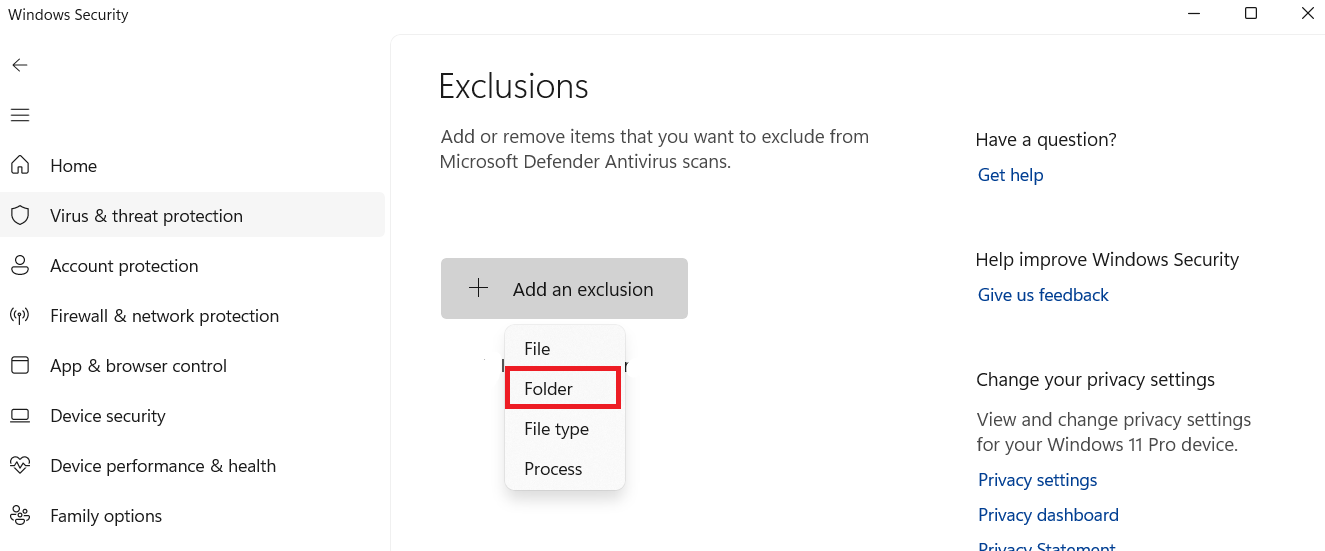Click the Family options people icon

click(19, 515)
